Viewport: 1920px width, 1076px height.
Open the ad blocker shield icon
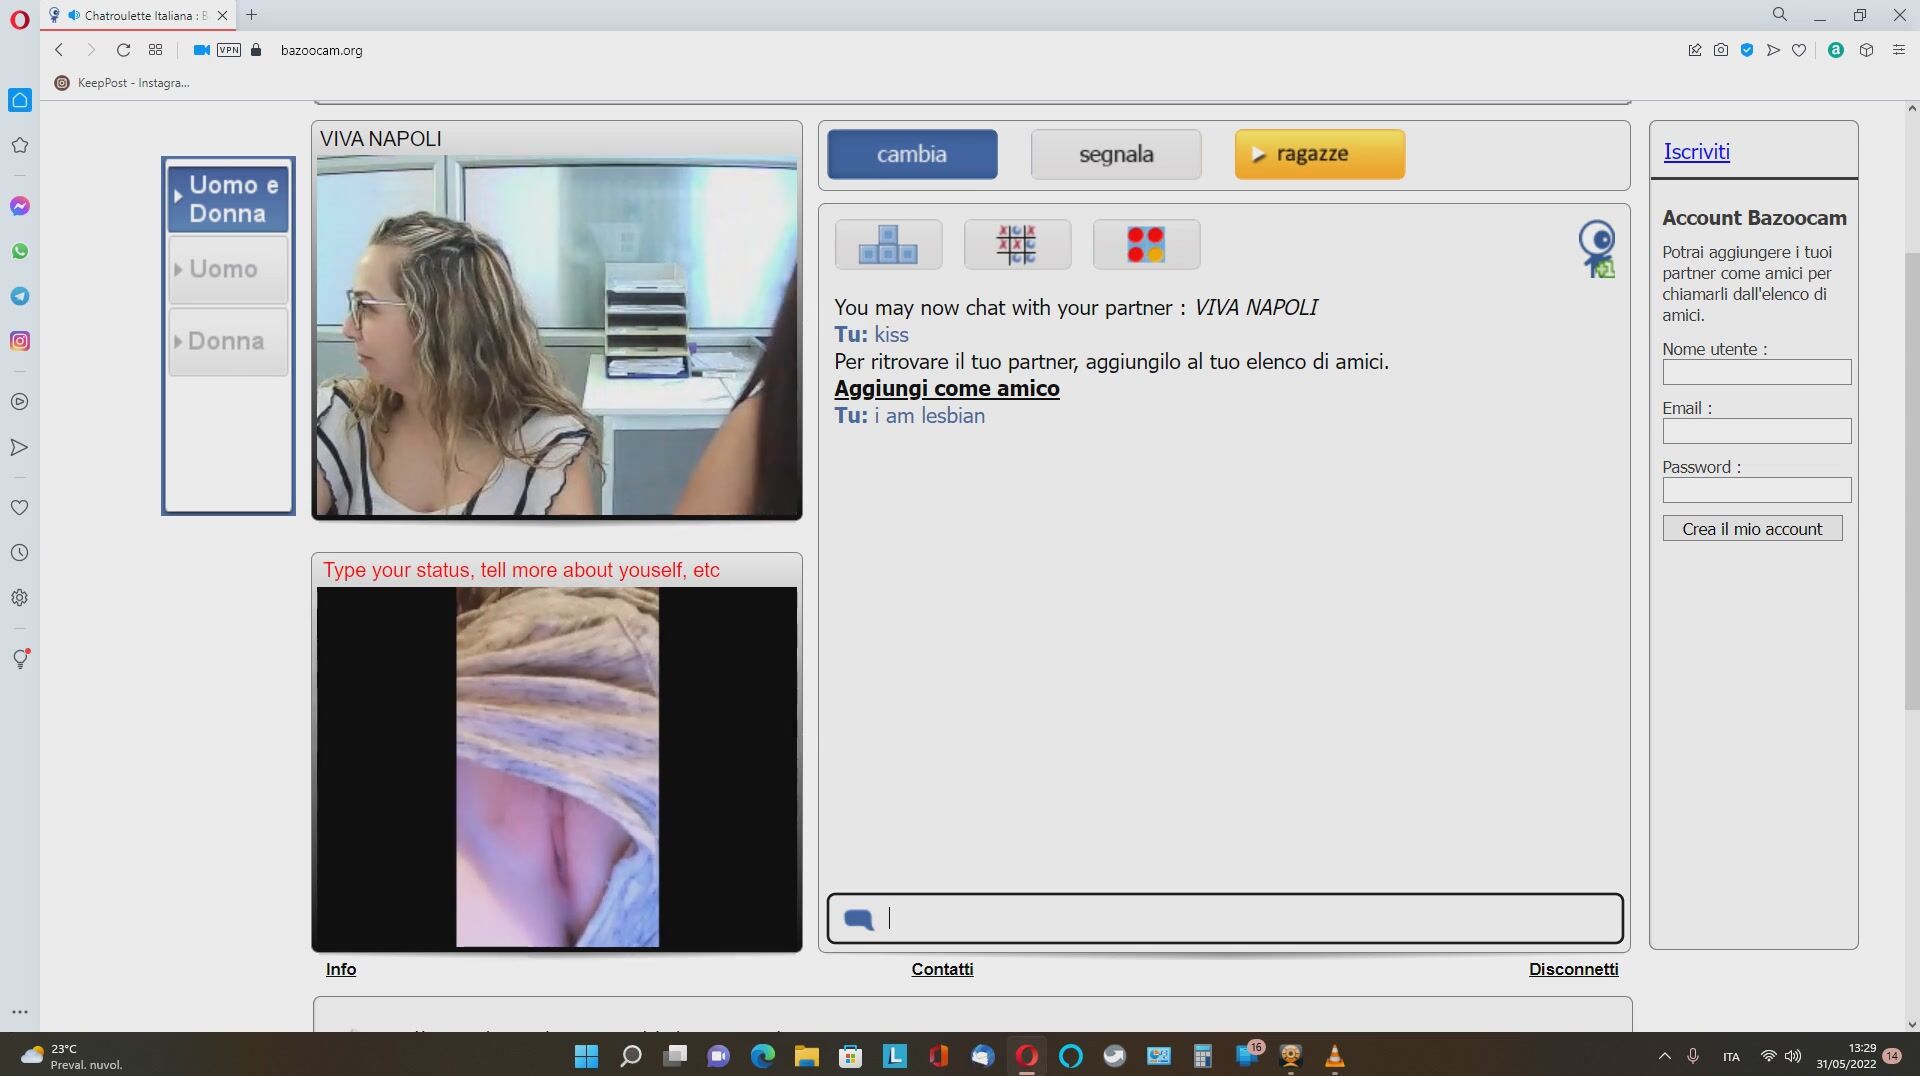pos(1747,50)
